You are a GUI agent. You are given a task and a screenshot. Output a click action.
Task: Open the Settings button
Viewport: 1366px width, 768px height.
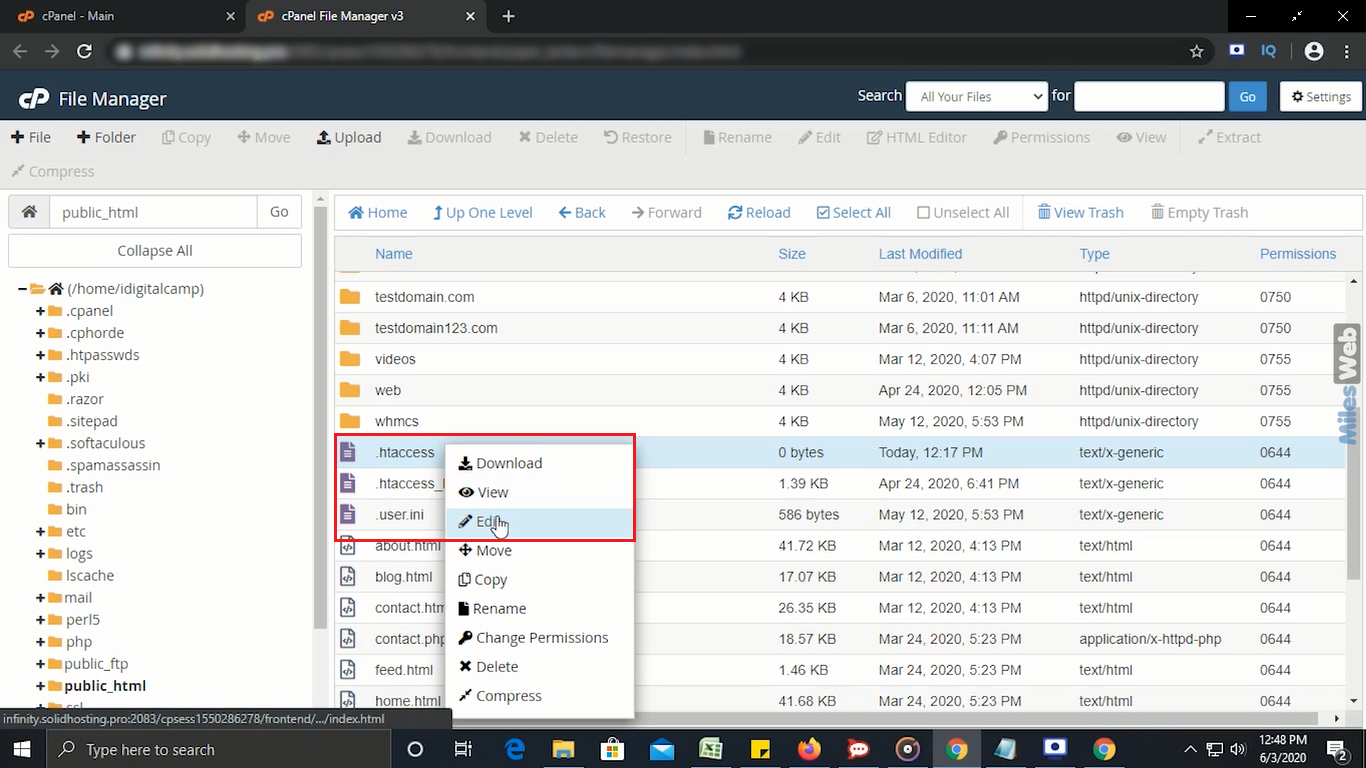1321,96
